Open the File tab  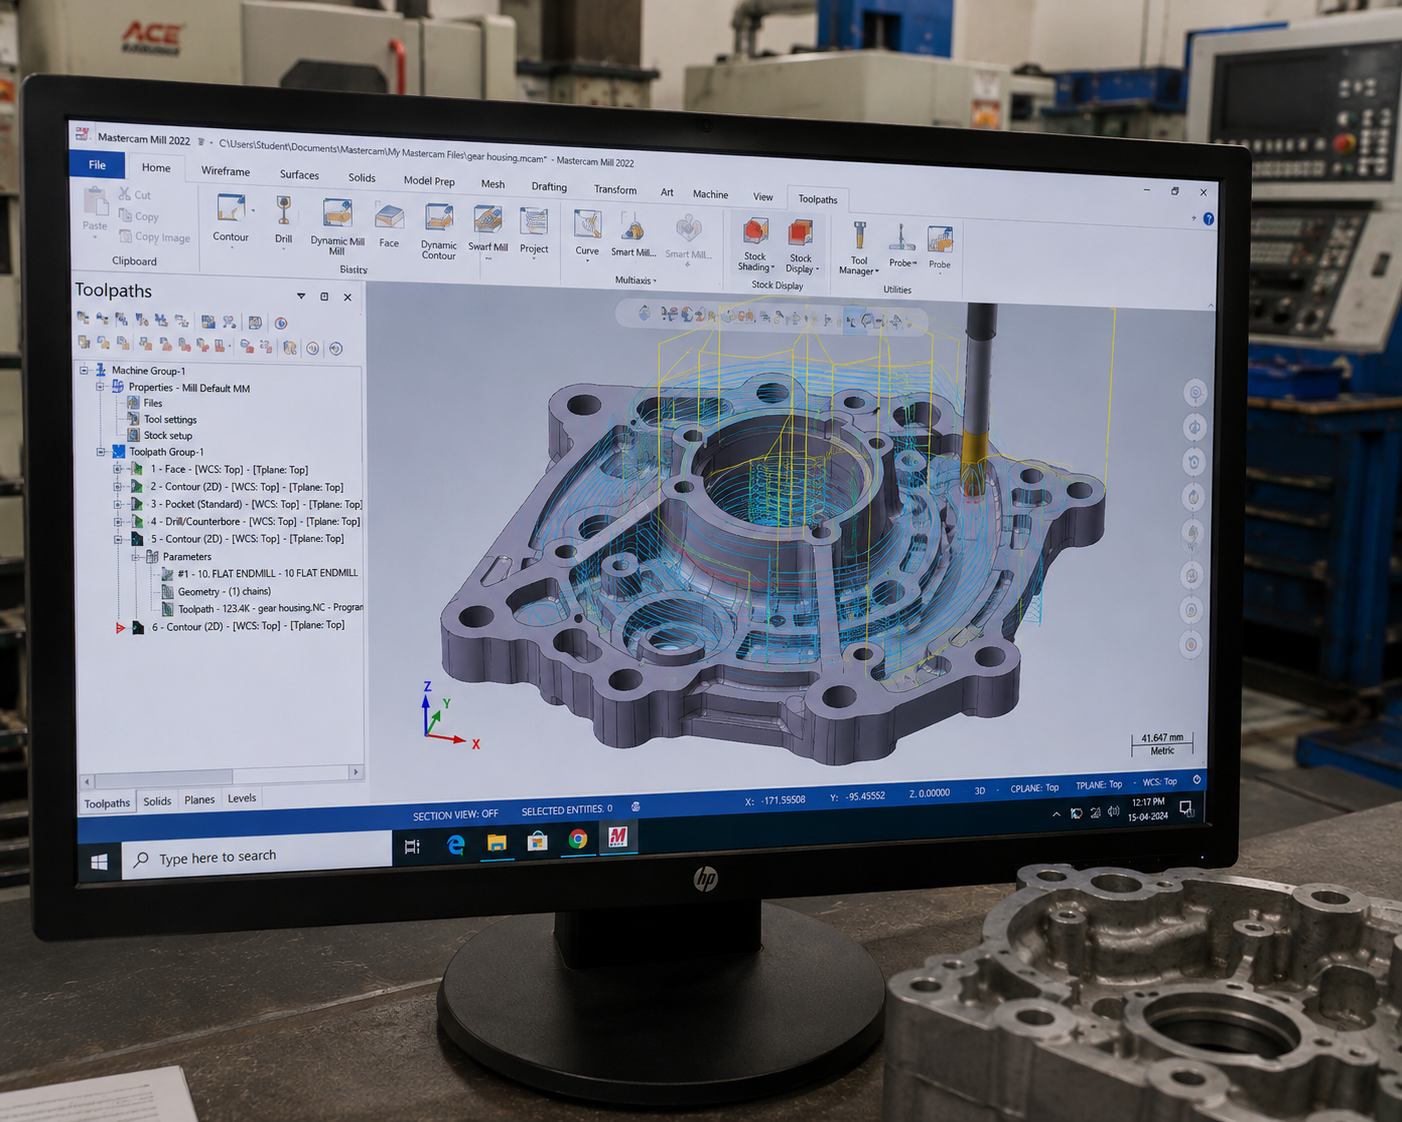97,165
